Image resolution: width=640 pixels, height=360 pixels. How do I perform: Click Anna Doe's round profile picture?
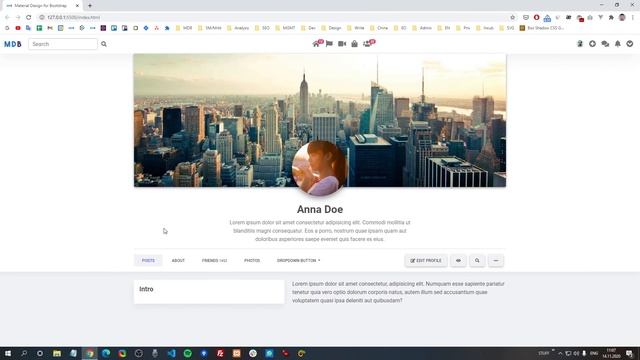click(320, 168)
